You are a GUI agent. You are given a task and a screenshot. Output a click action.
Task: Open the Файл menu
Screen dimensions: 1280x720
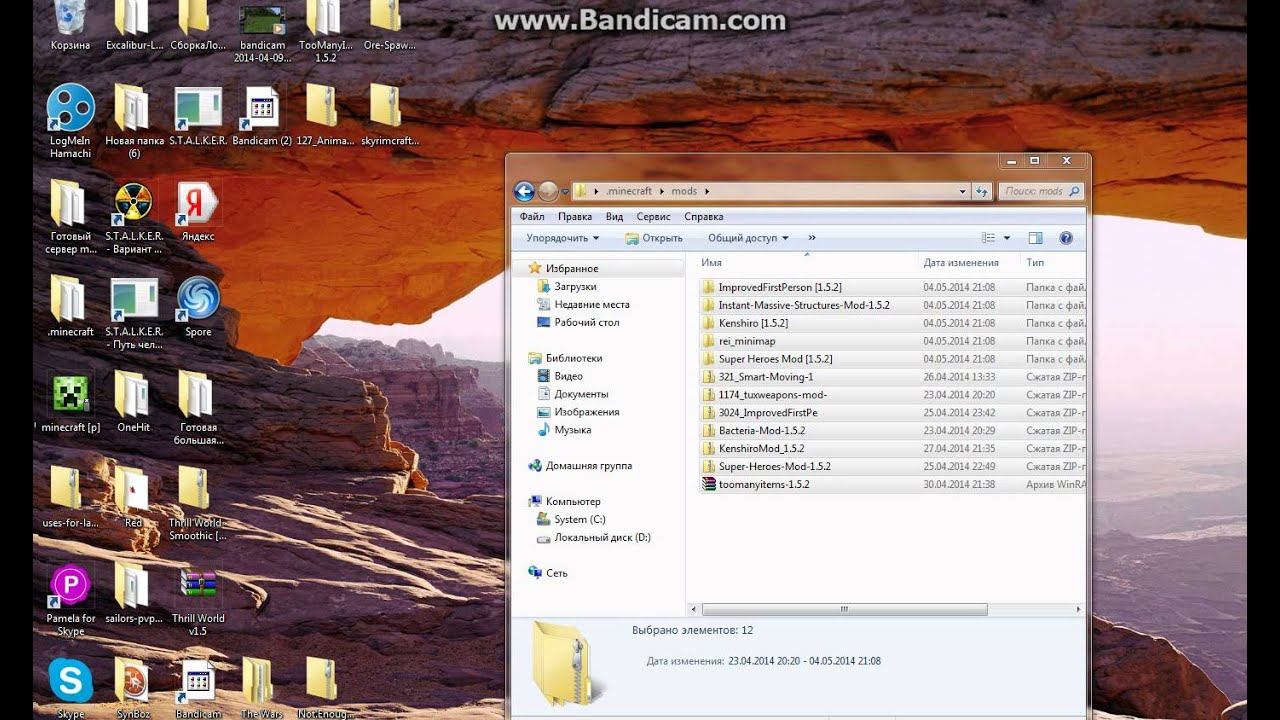click(x=532, y=216)
